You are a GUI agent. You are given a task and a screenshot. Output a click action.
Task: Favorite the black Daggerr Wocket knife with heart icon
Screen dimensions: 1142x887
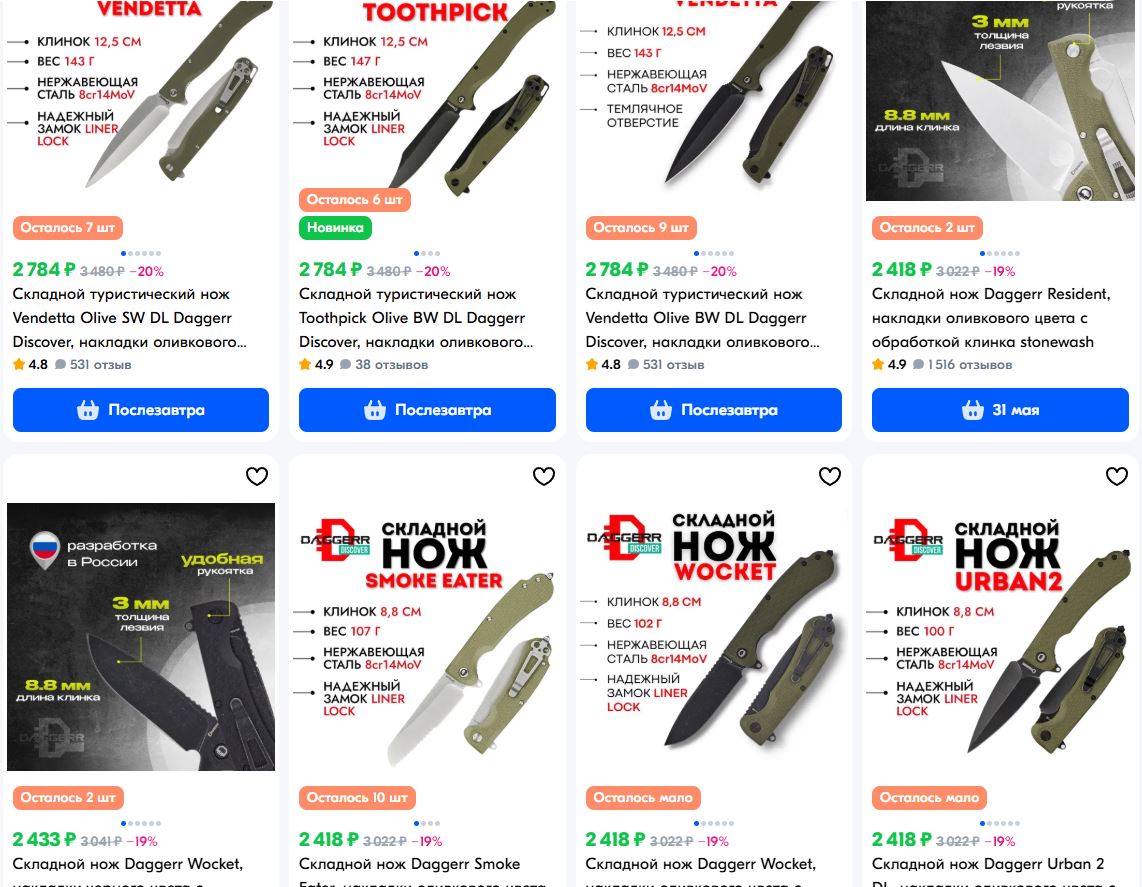click(256, 476)
